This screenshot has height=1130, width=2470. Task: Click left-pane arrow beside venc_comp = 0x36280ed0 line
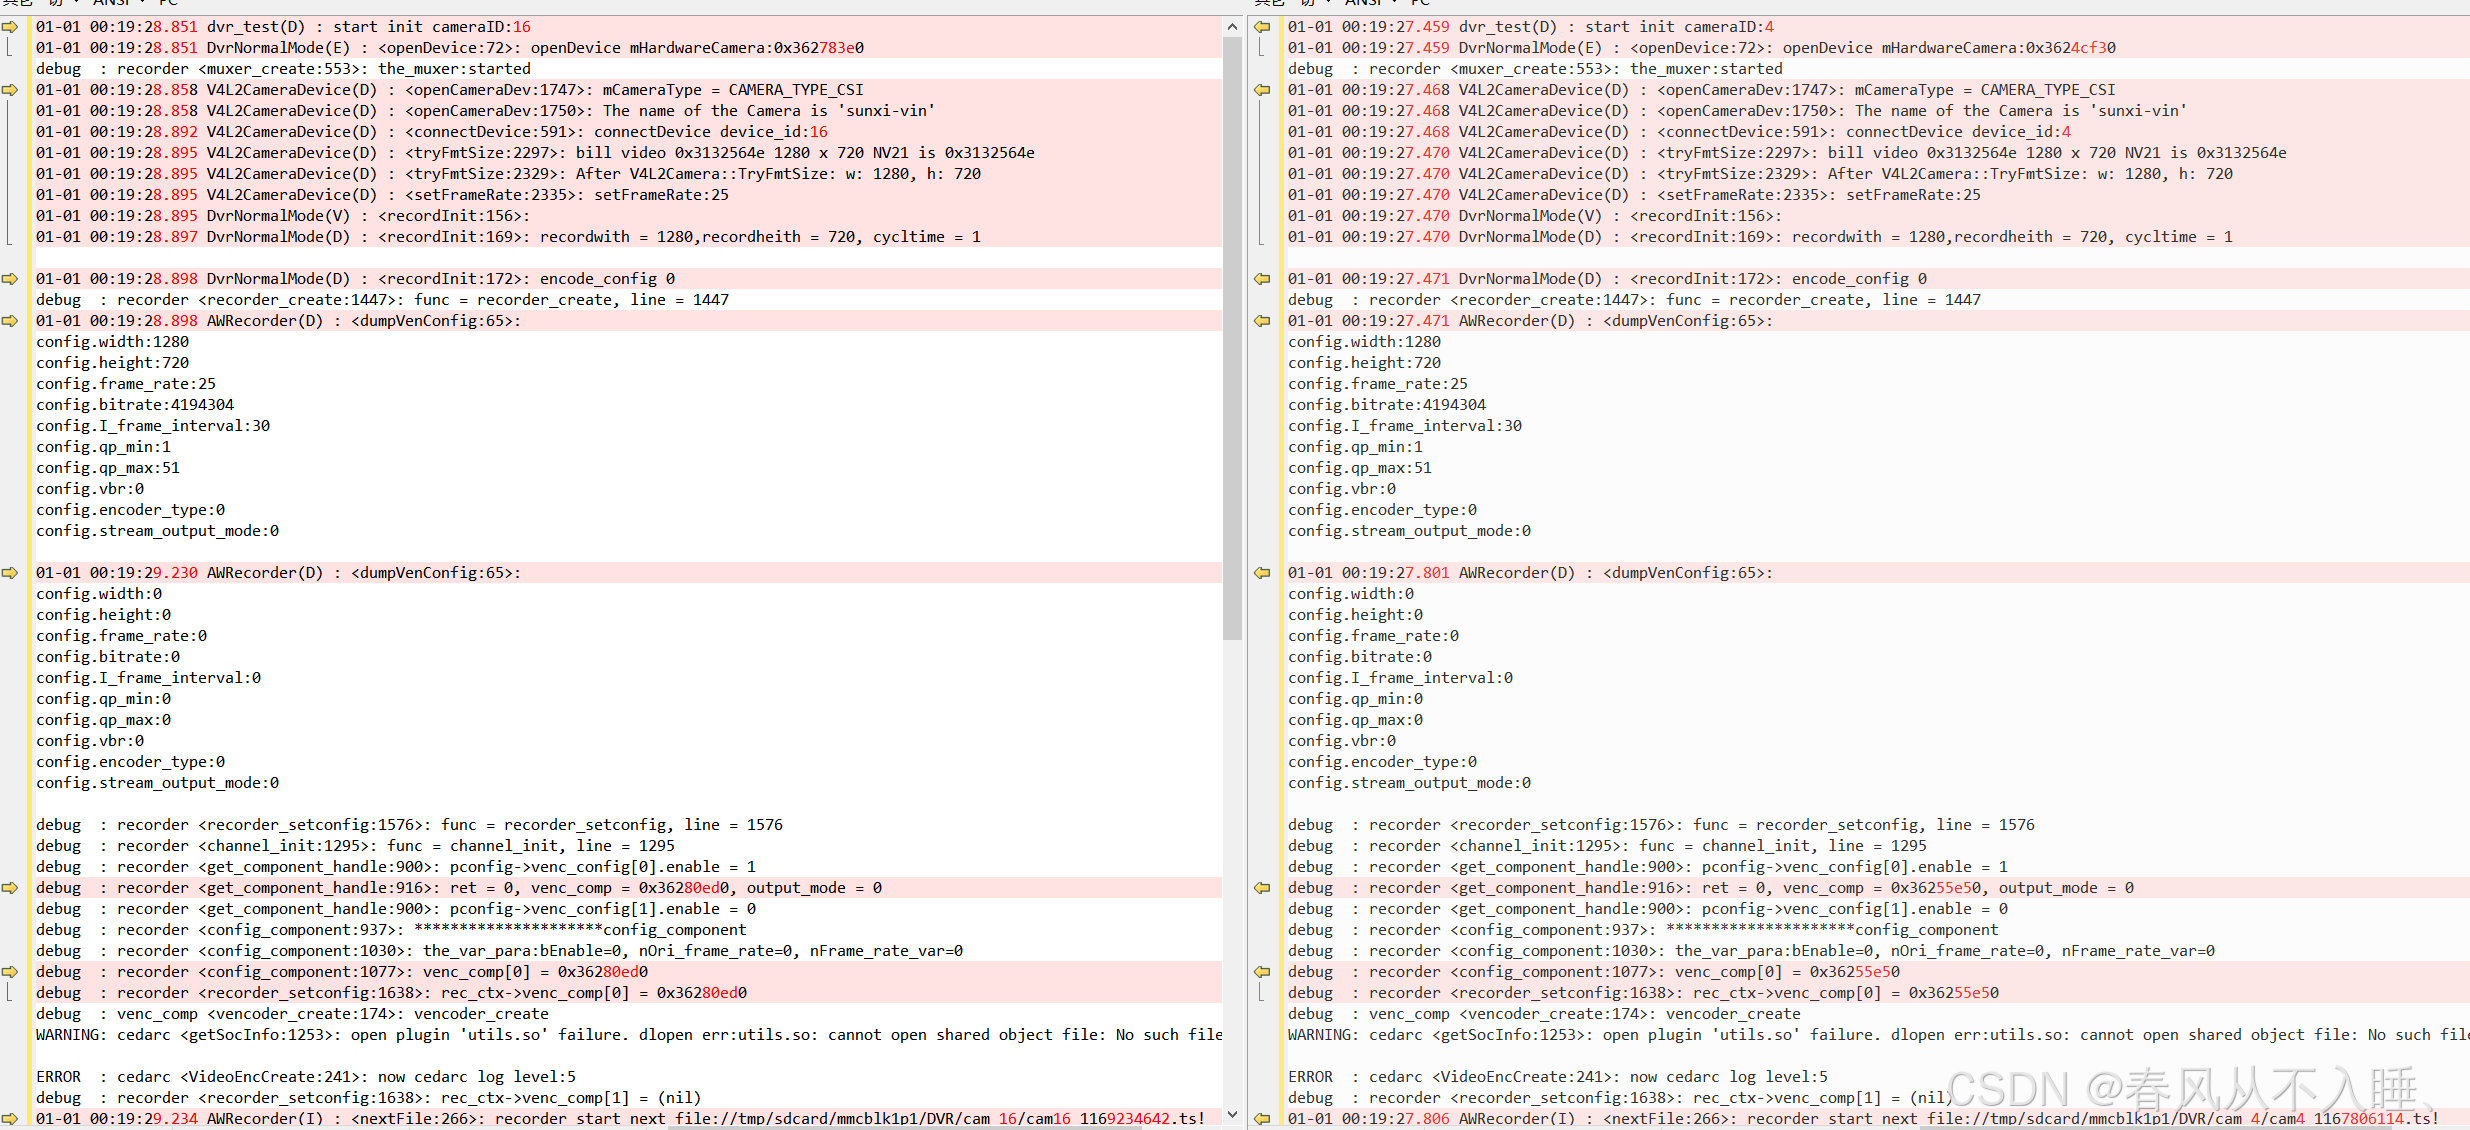click(x=10, y=888)
